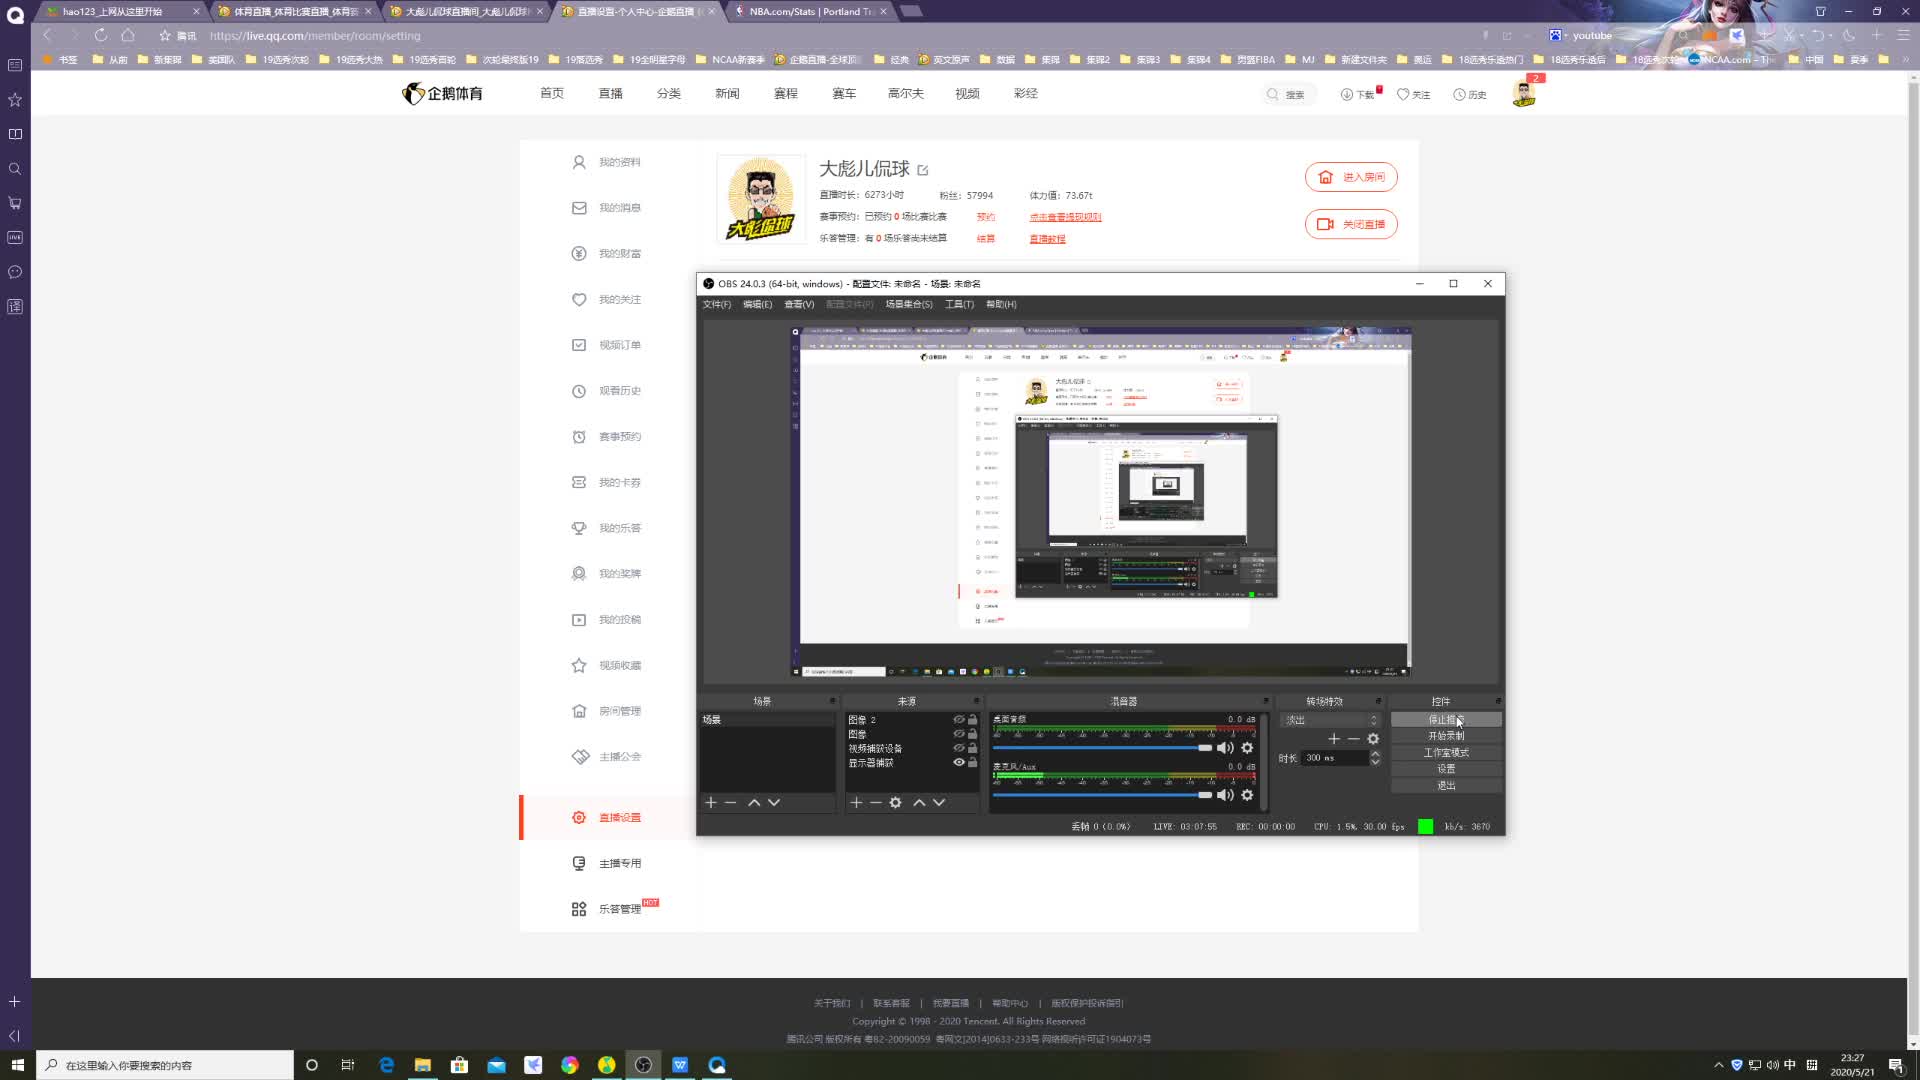Add transition with plus icon
The height and width of the screenshot is (1080, 1920).
point(1333,738)
